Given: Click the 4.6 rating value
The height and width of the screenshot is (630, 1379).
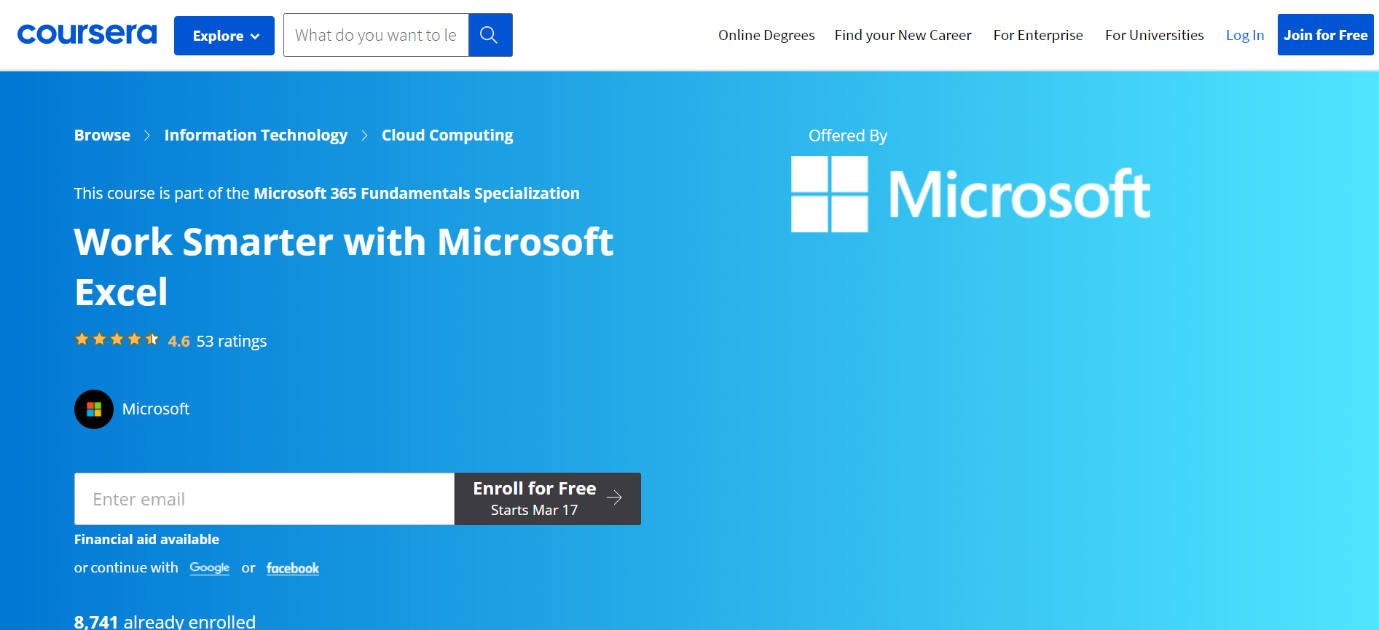Looking at the screenshot, I should pyautogui.click(x=179, y=341).
